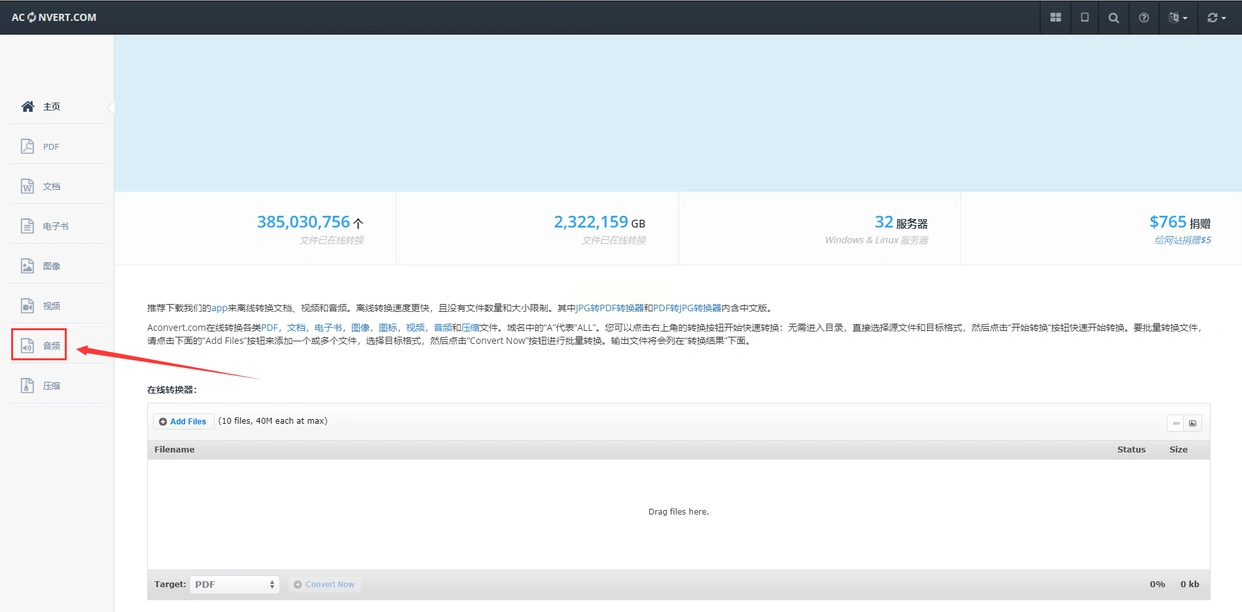Screen dimensions: 1242x612
Task: Expand the convert refresh dropdown in header
Action: 1216,18
